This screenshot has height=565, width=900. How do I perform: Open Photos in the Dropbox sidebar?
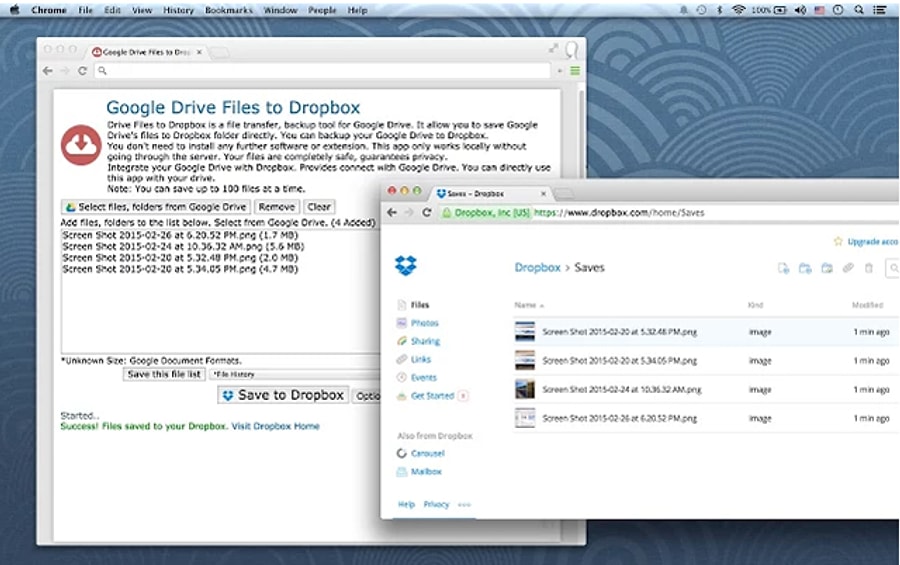[x=424, y=323]
